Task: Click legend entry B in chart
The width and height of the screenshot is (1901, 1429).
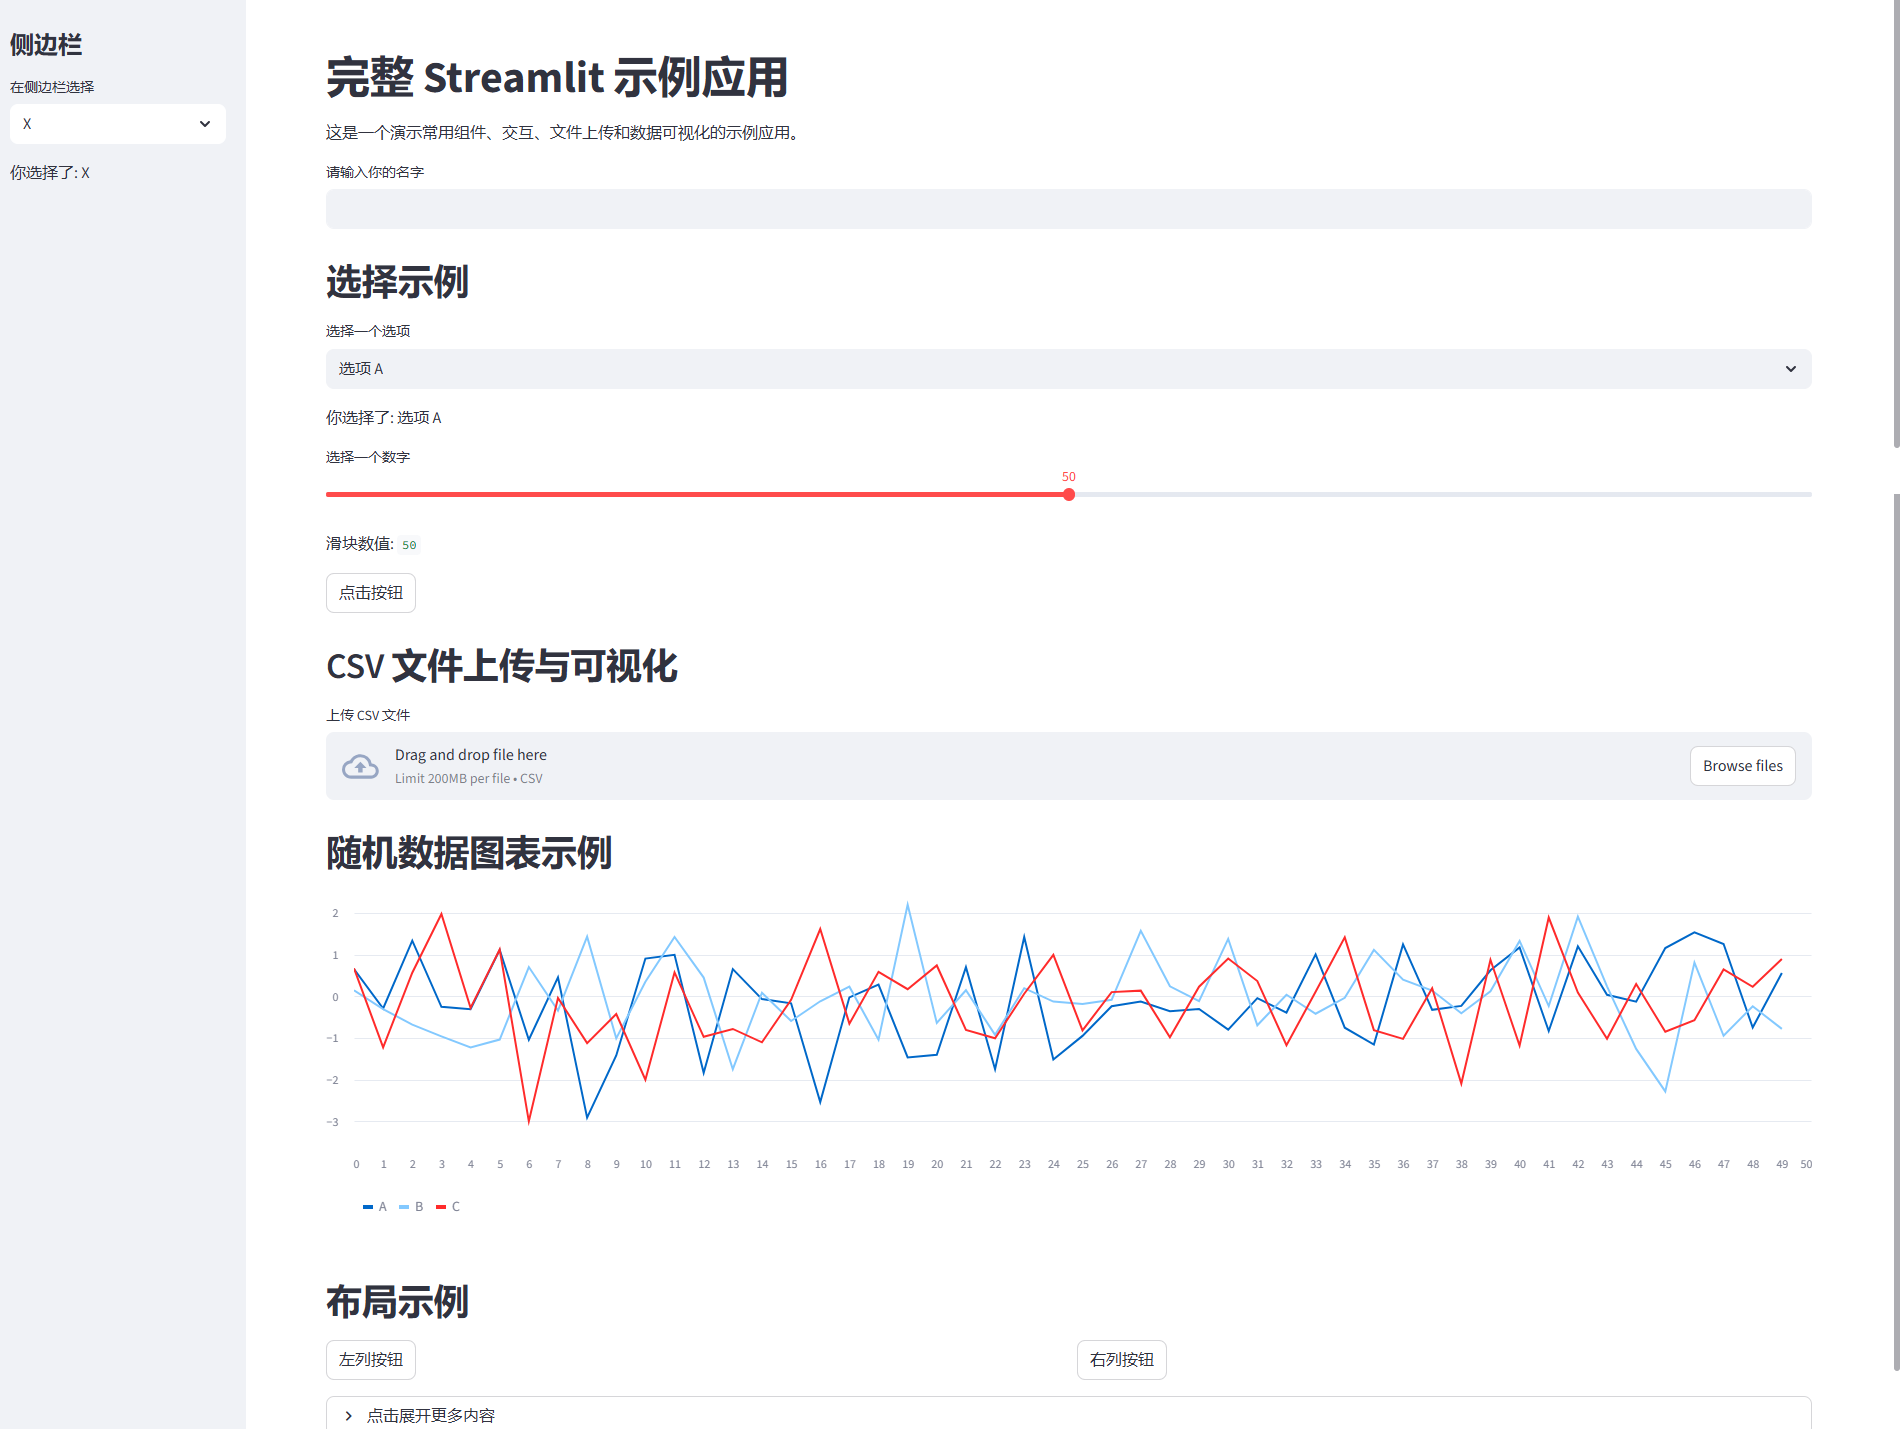Action: 411,1207
